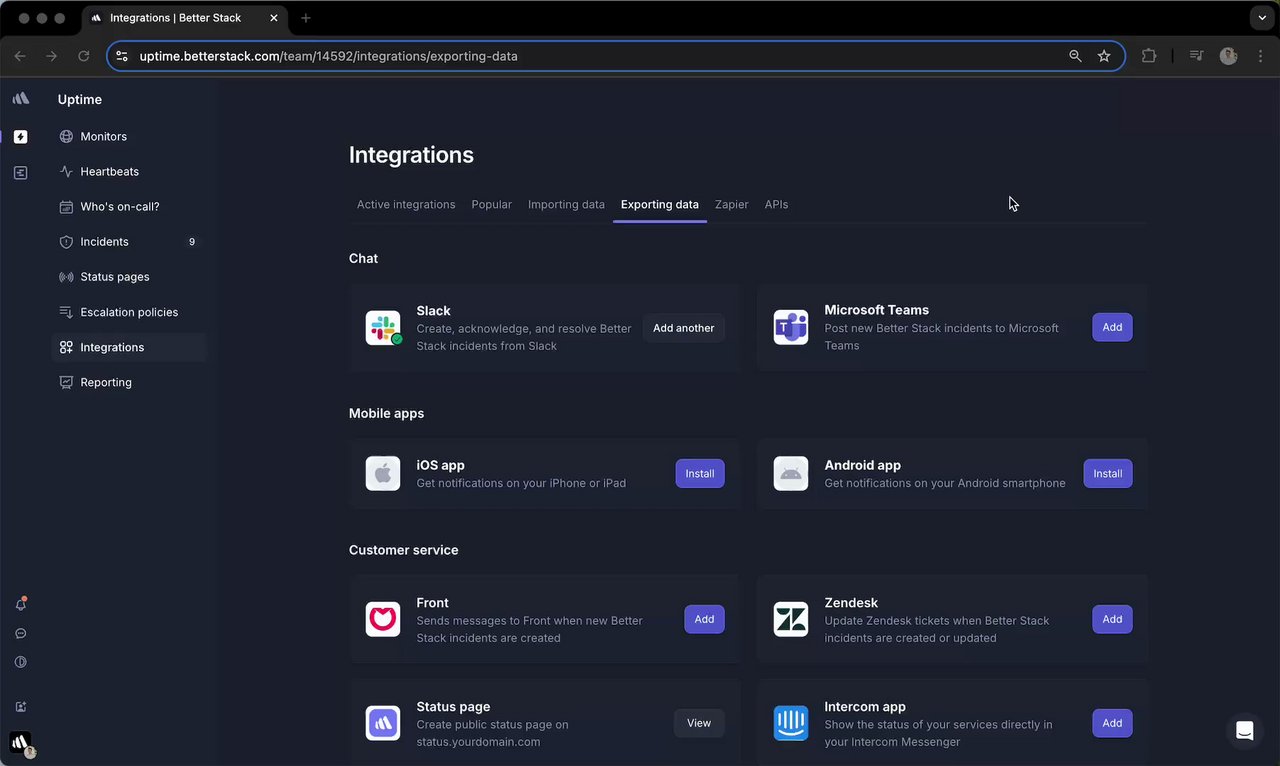Click the broadcast icon beside Status pages
This screenshot has width=1280, height=766.
pos(67,277)
